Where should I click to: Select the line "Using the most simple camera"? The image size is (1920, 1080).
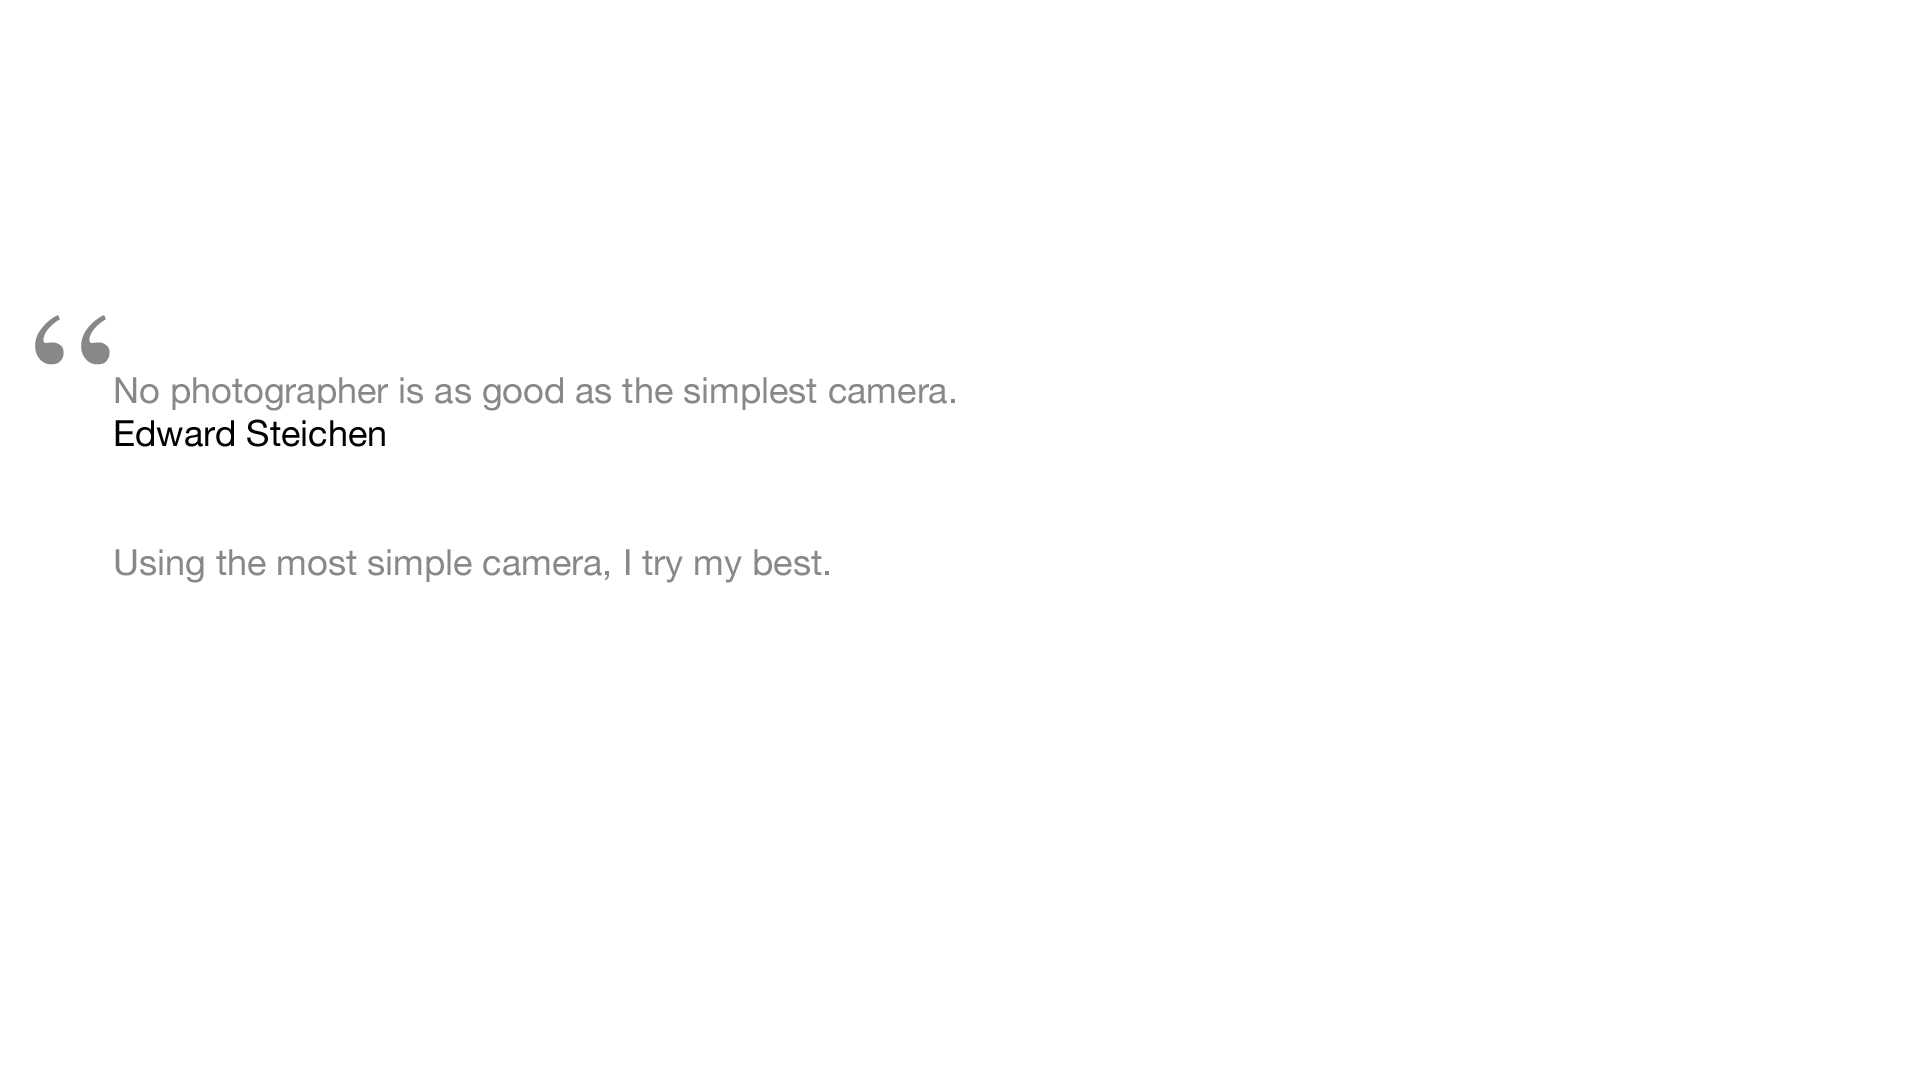pyautogui.click(x=472, y=564)
